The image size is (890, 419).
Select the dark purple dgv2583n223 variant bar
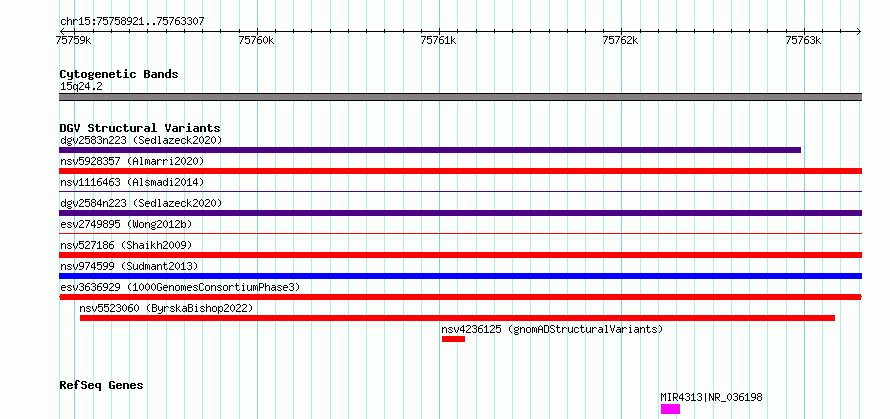pyautogui.click(x=430, y=150)
